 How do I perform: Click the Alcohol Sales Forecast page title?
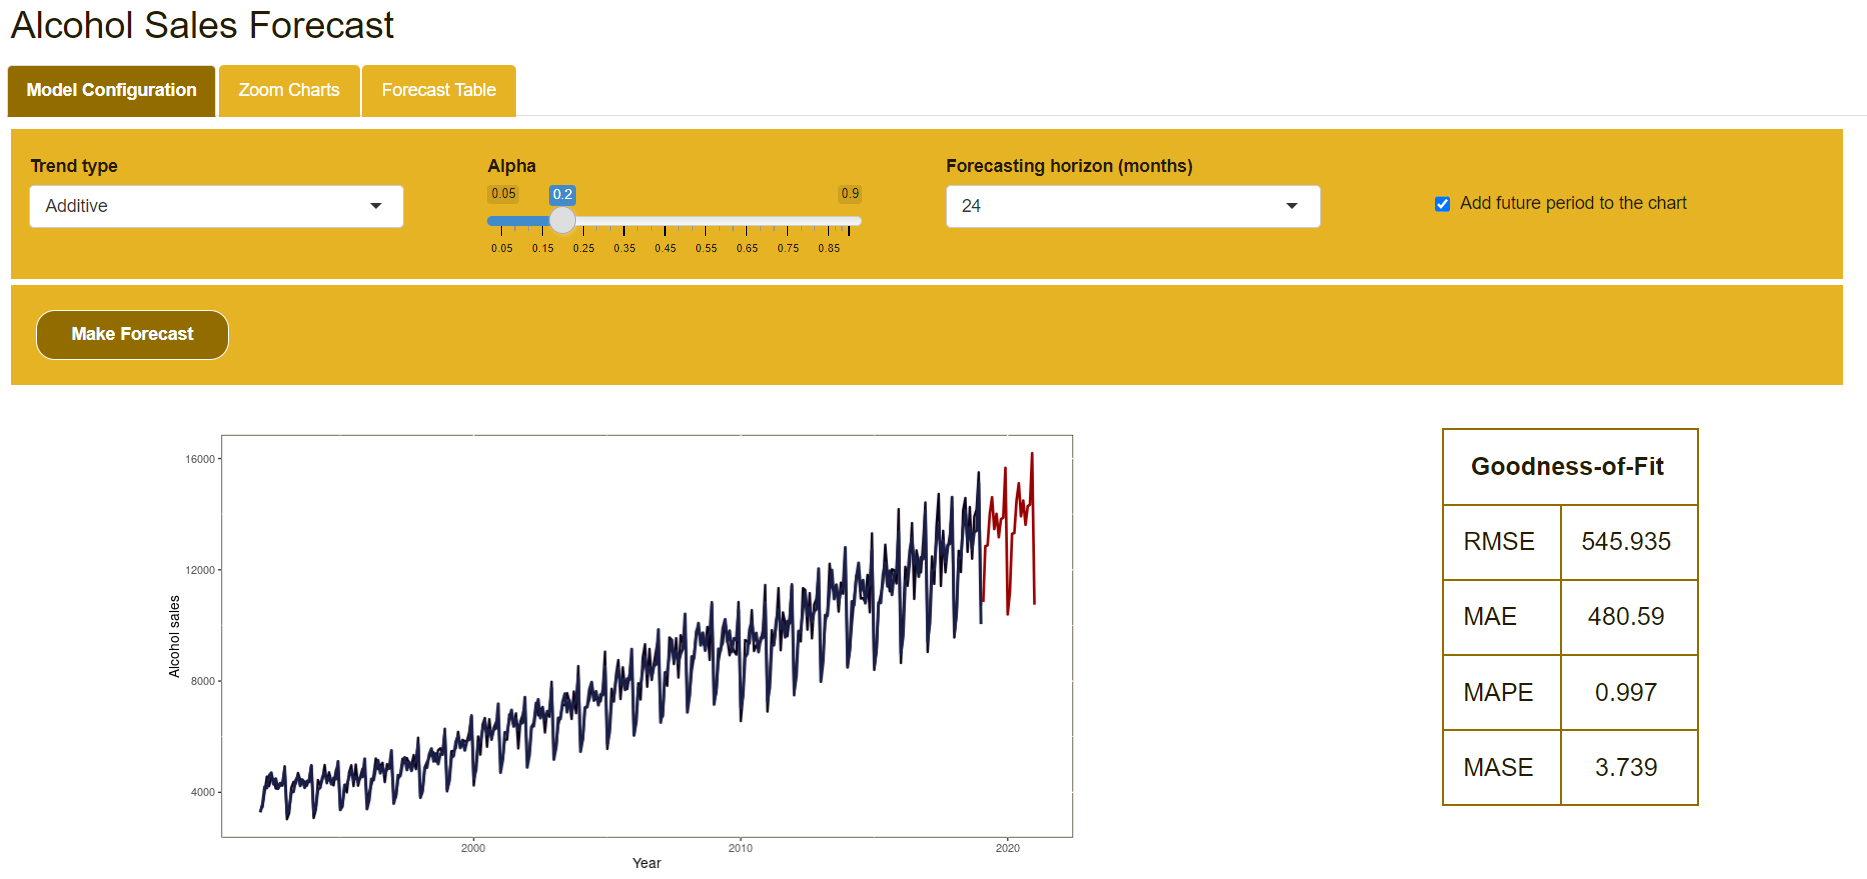[x=202, y=25]
